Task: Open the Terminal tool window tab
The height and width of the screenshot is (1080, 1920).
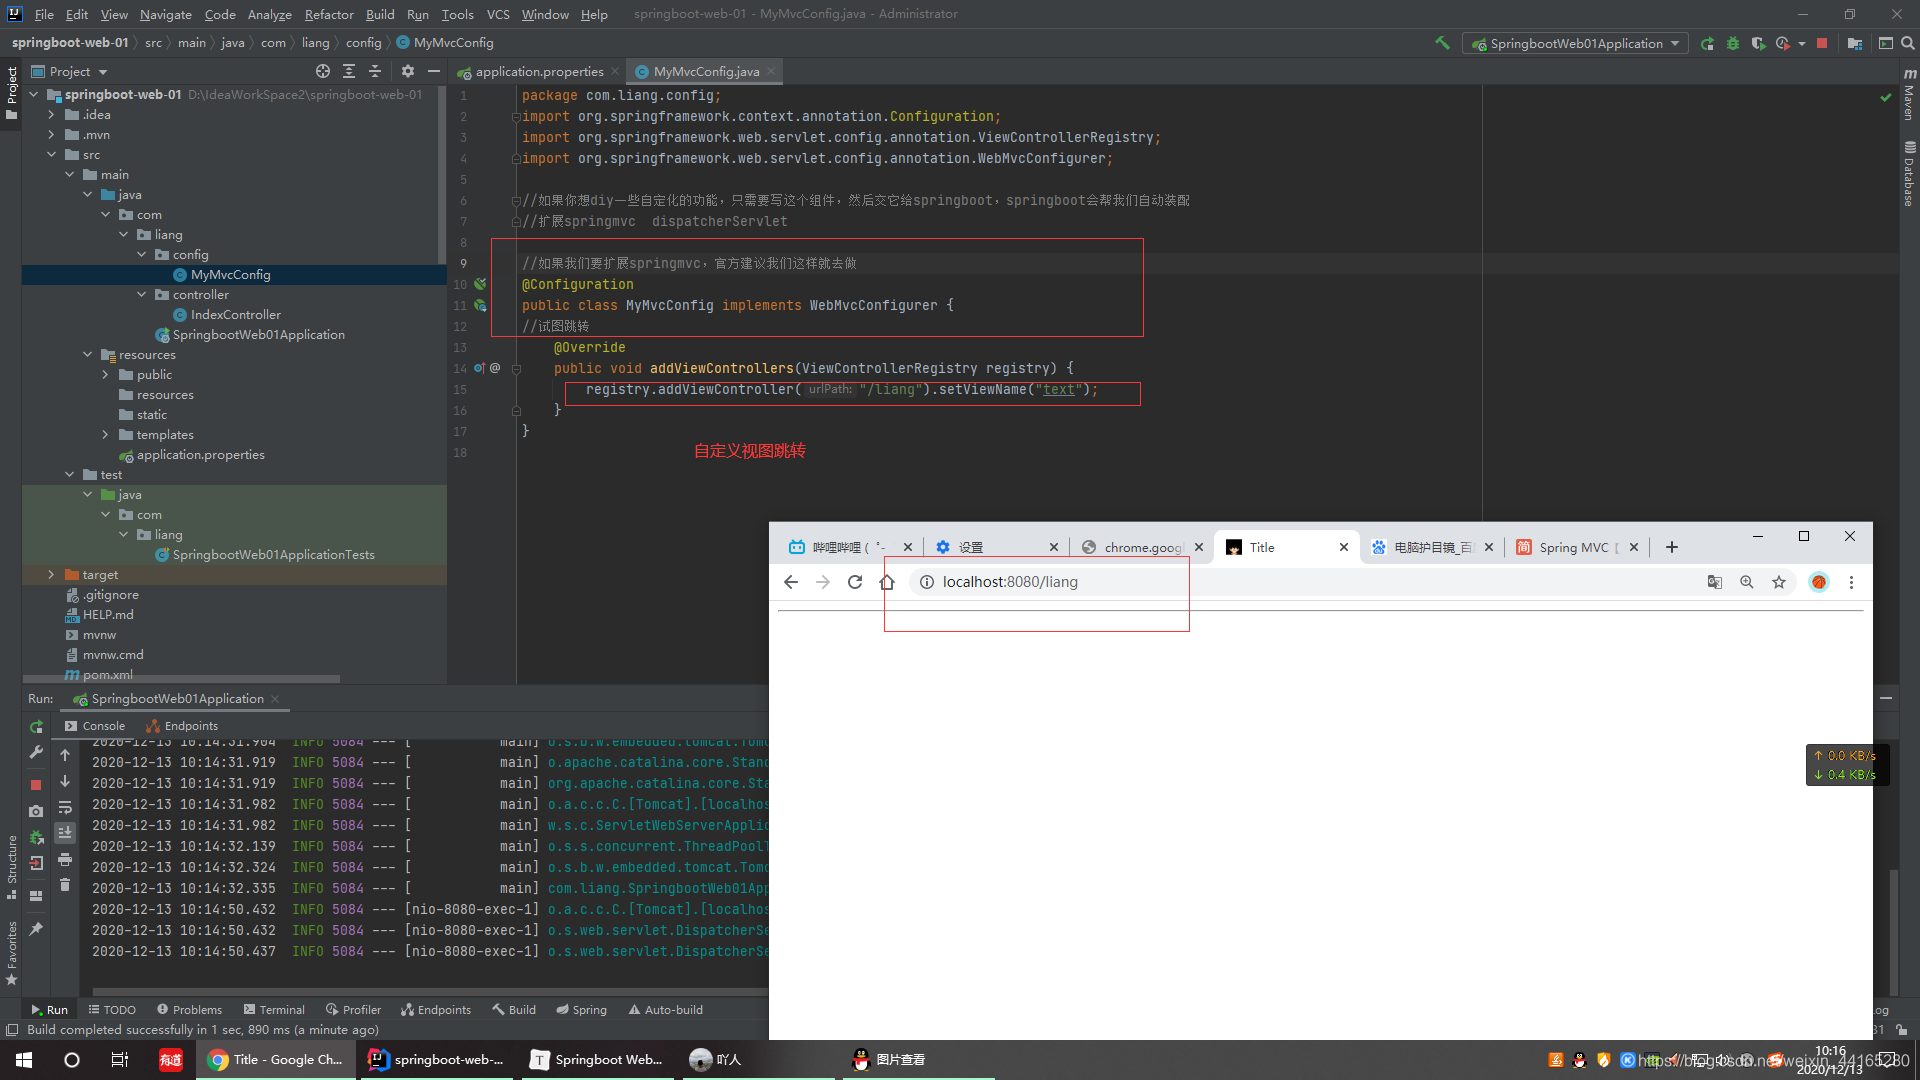Action: 274,1010
